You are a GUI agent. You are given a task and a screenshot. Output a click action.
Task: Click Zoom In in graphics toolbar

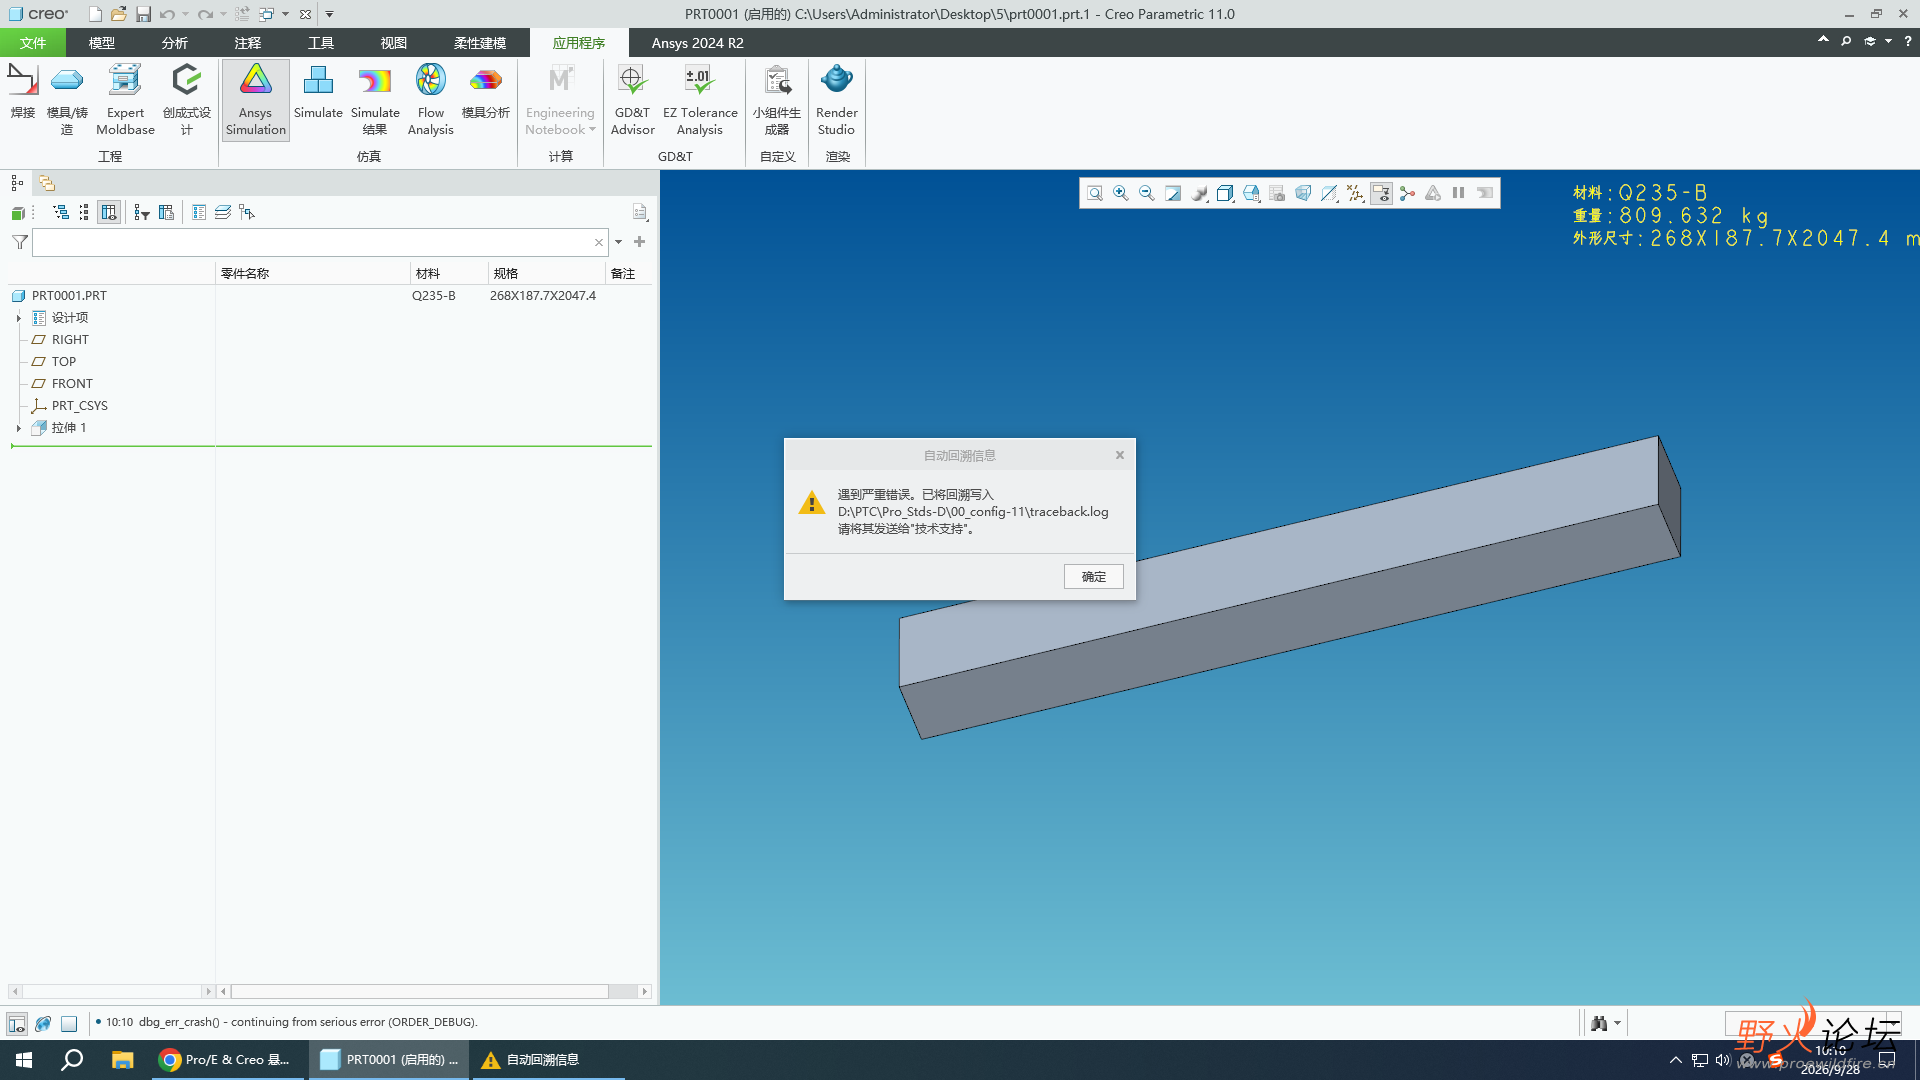1121,193
